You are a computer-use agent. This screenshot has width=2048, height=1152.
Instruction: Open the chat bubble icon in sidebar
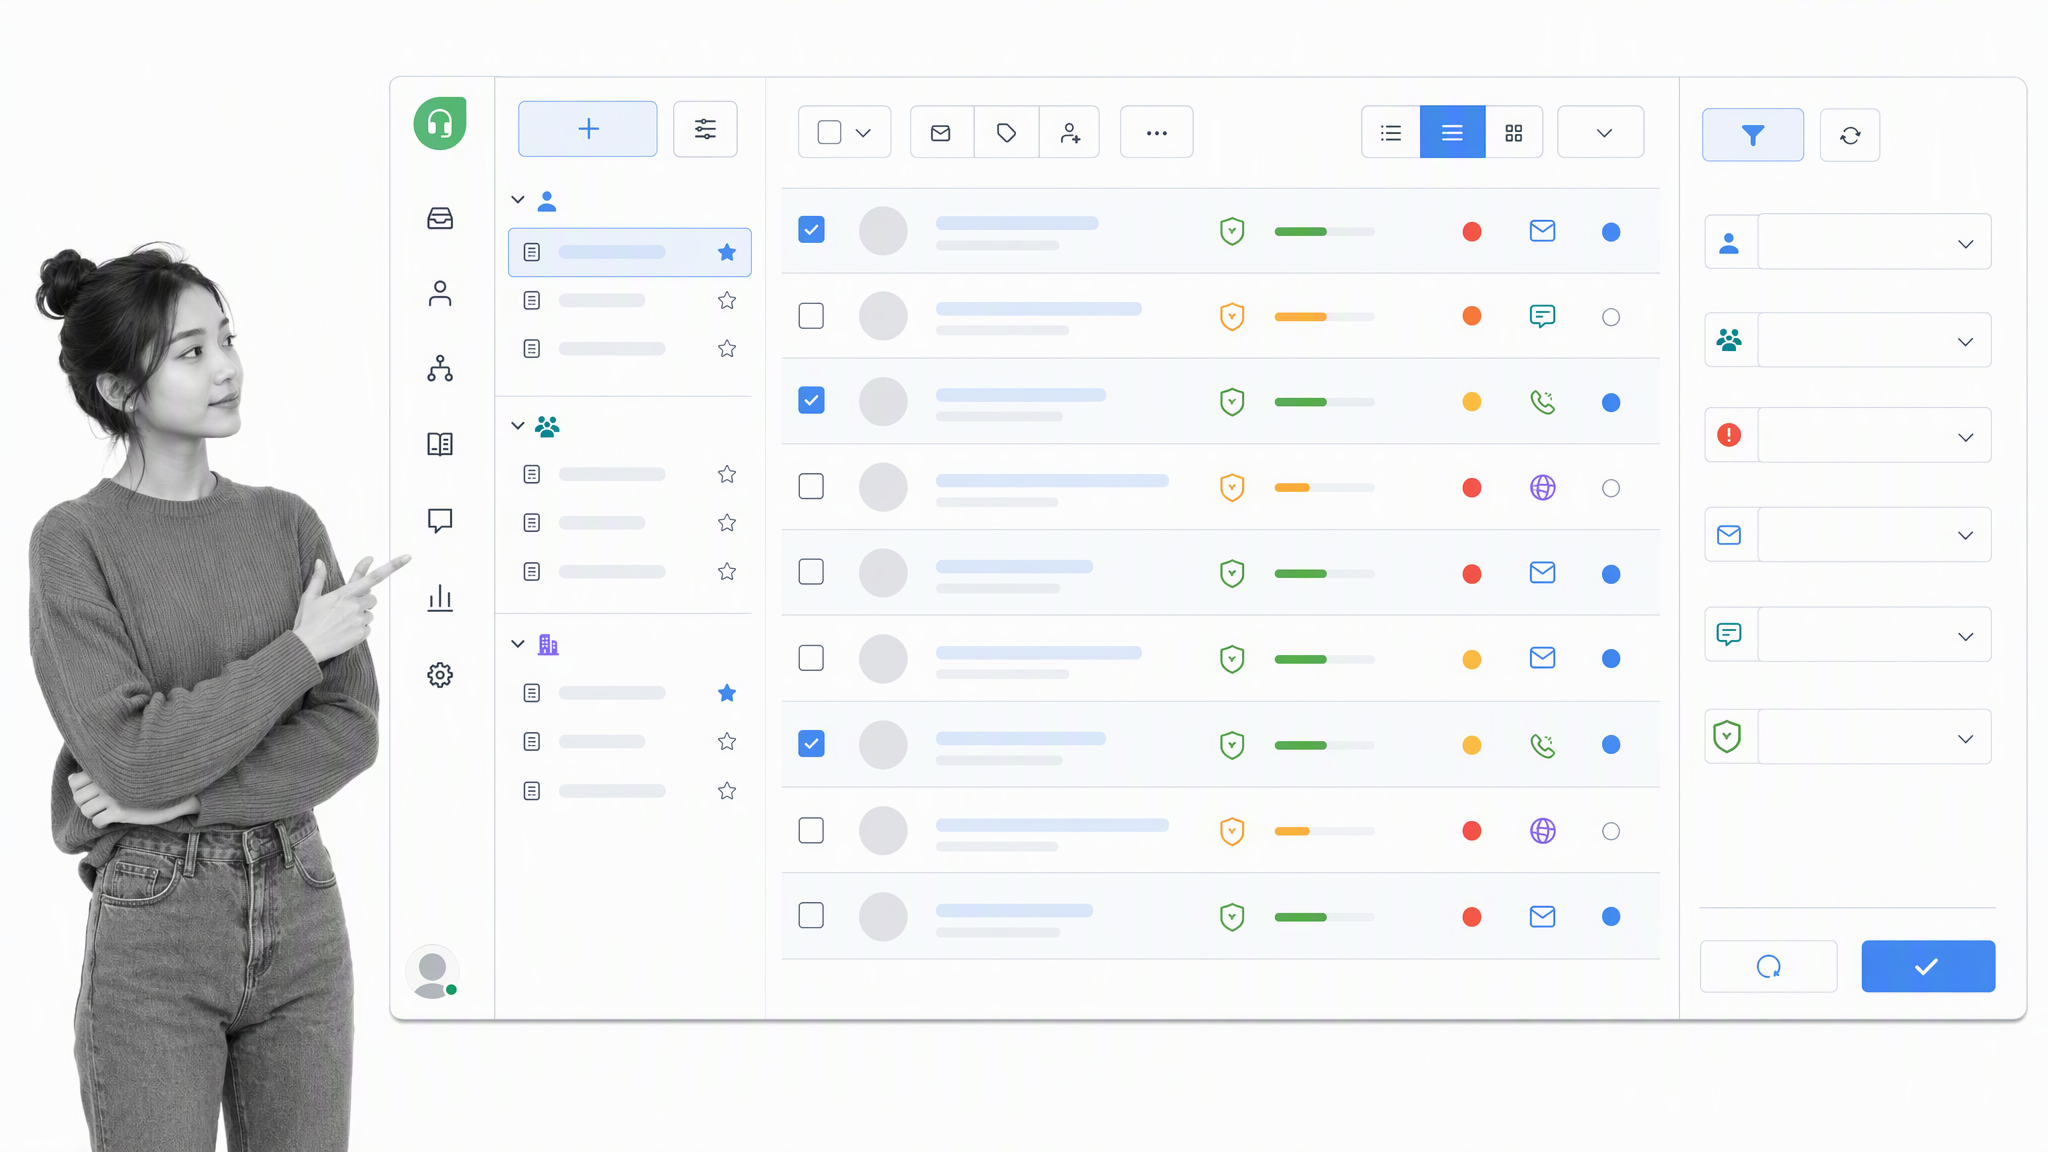[440, 520]
